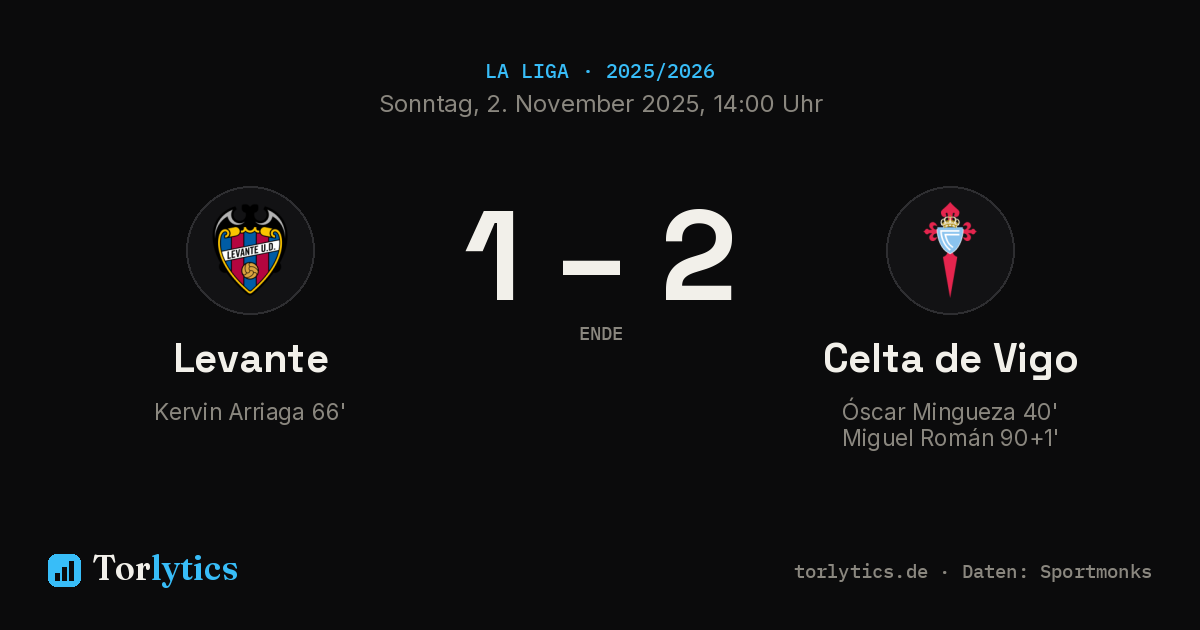The image size is (1200, 630).
Task: Click the dash between the scores
Action: [x=591, y=267]
